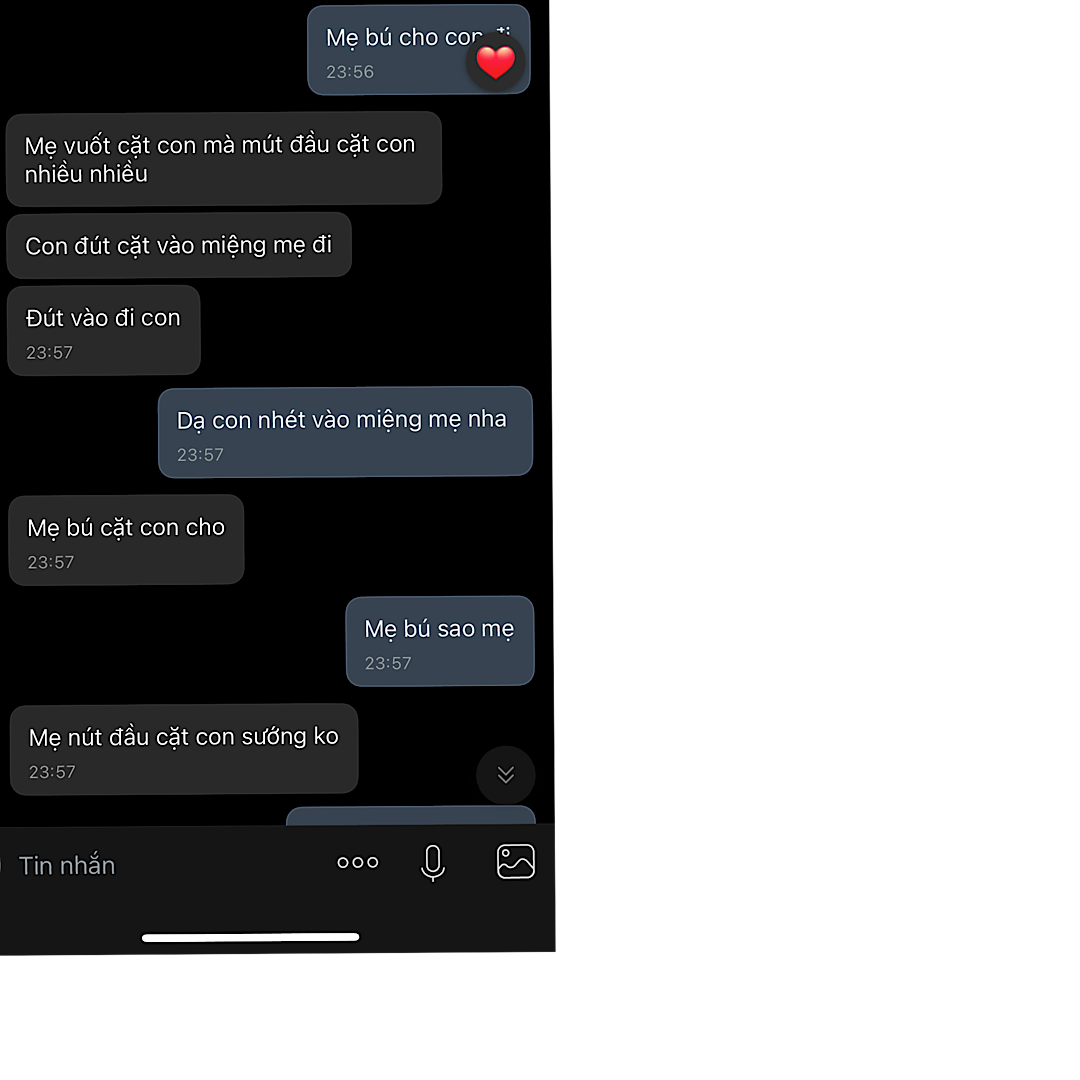Image resolution: width=1080 pixels, height=1080 pixels.
Task: Select the outgoing message ending "mẹ nha"
Action: (x=345, y=432)
